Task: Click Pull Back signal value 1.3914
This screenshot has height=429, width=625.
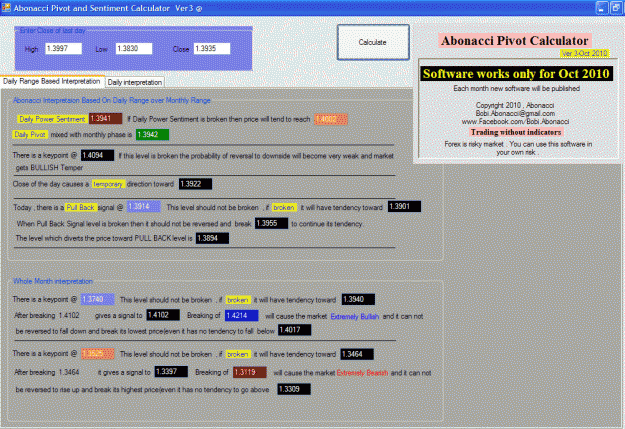Action: coord(144,207)
